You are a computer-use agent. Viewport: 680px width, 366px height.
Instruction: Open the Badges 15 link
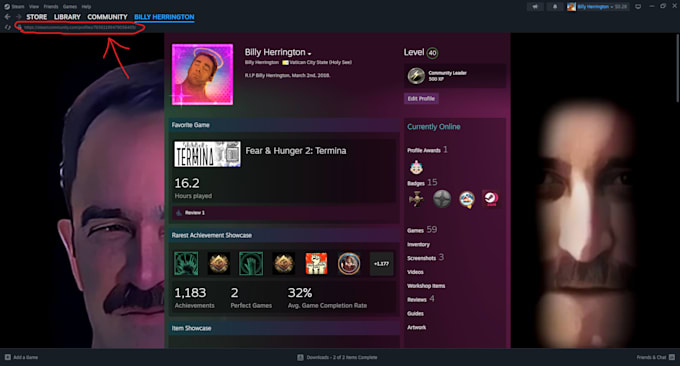(x=422, y=183)
